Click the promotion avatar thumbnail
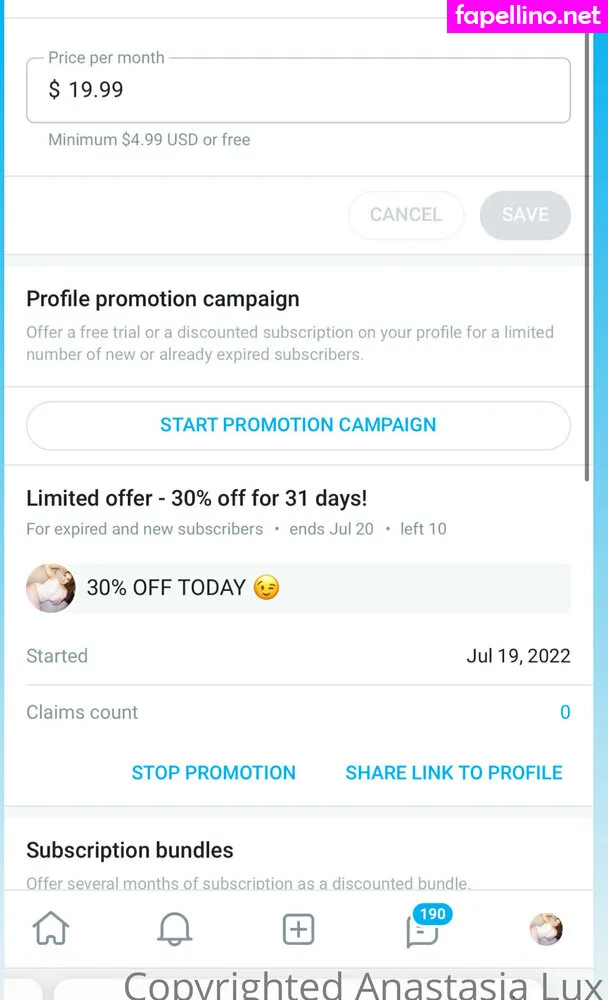Screen dimensions: 608x1000 coord(51,588)
